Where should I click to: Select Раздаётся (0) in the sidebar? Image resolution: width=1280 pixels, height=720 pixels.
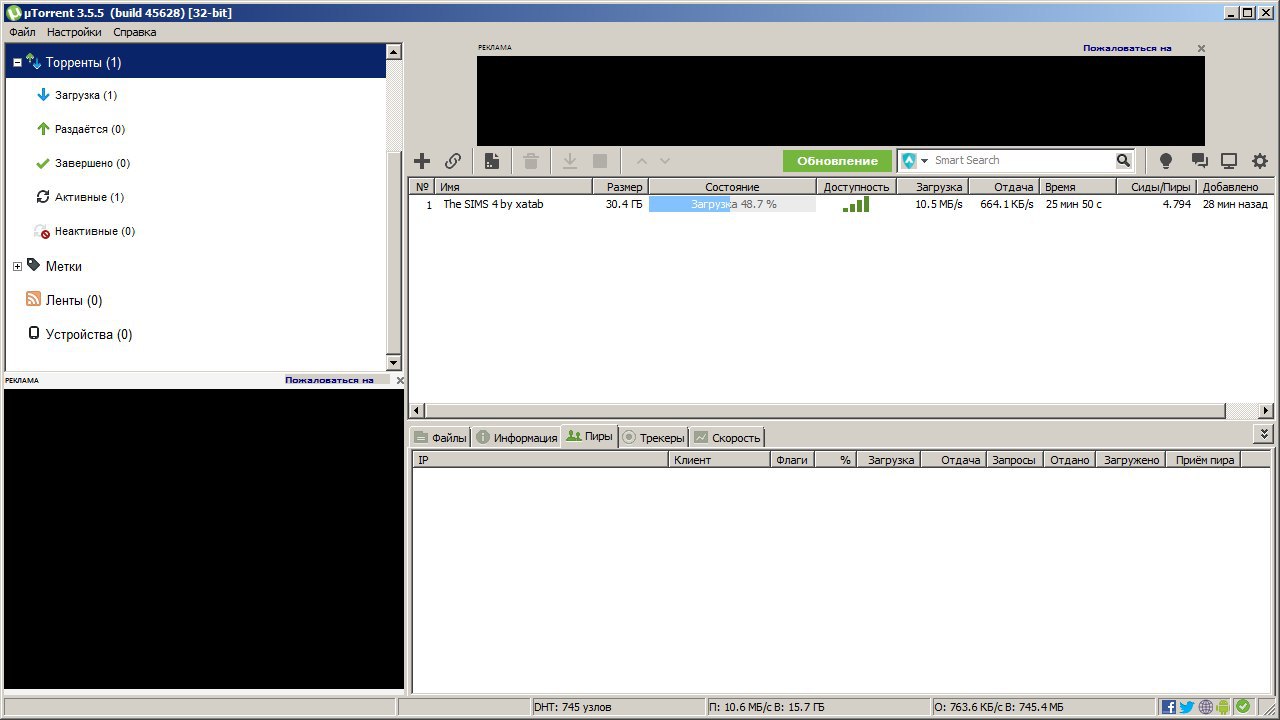89,130
